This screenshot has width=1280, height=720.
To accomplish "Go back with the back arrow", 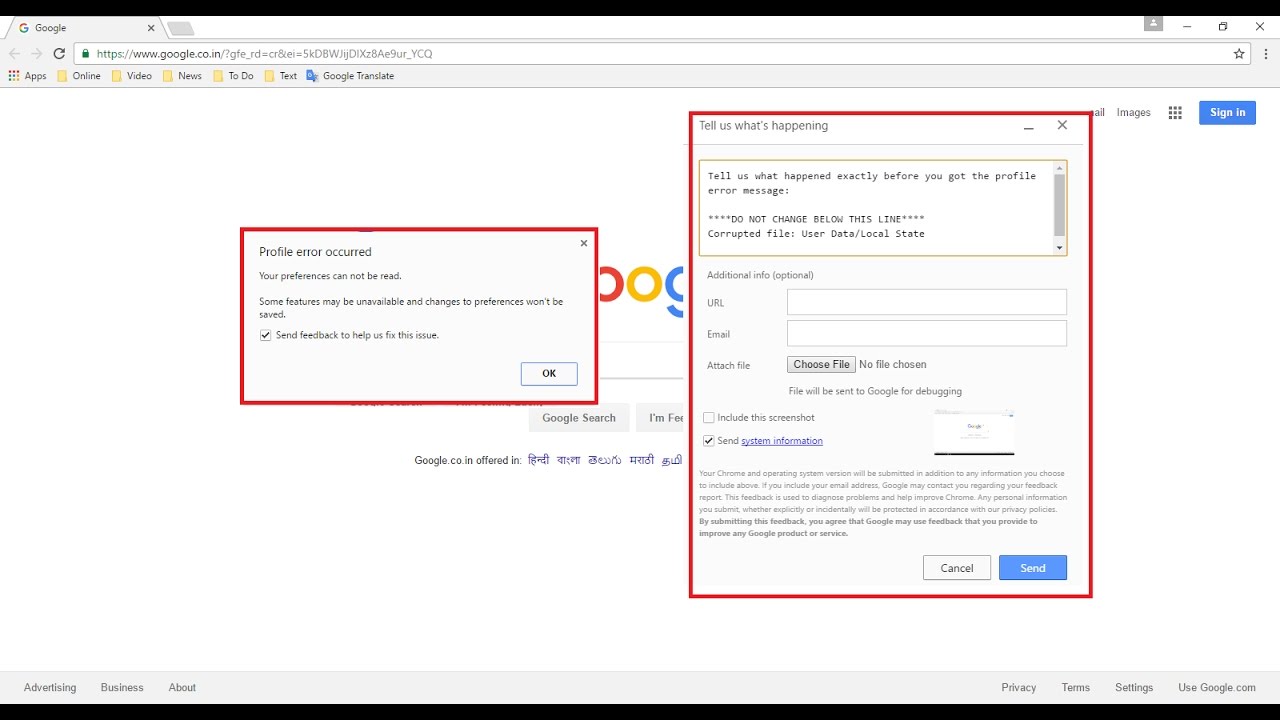I will 14,54.
